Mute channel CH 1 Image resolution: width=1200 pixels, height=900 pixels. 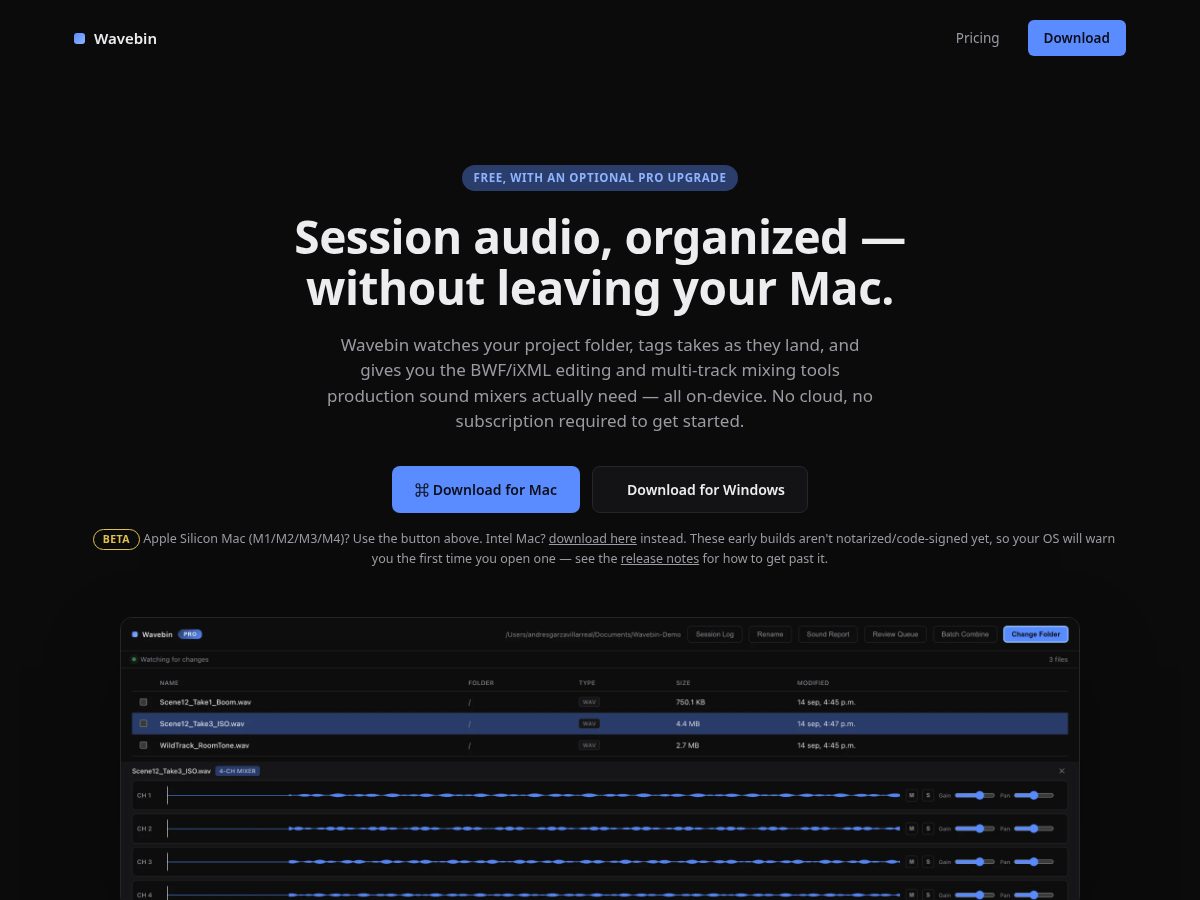point(911,796)
